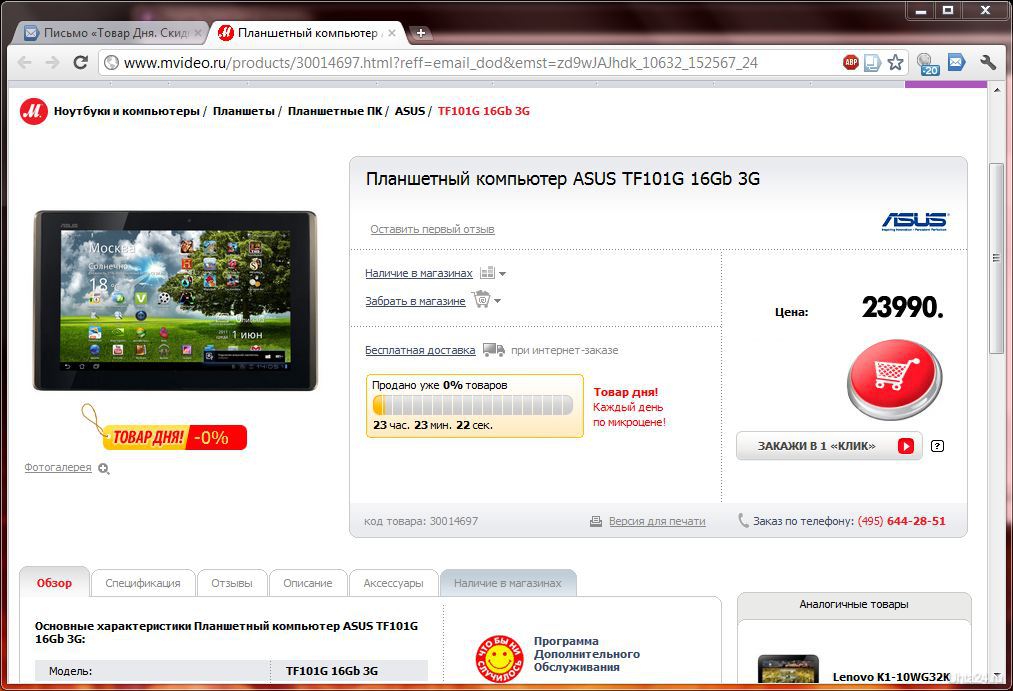The width and height of the screenshot is (1013, 691).
Task: Click the ASUS tablet product image
Action: [175, 300]
